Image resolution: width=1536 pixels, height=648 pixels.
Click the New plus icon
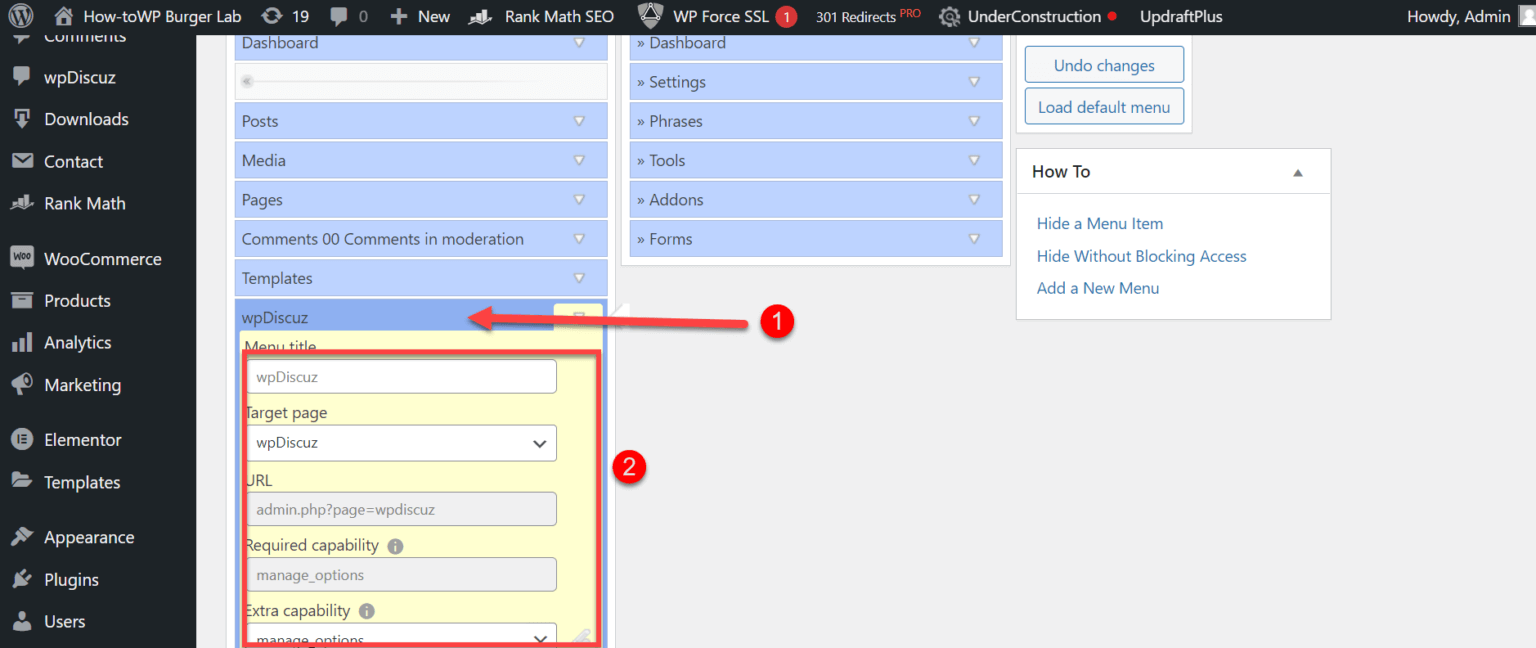coord(399,16)
